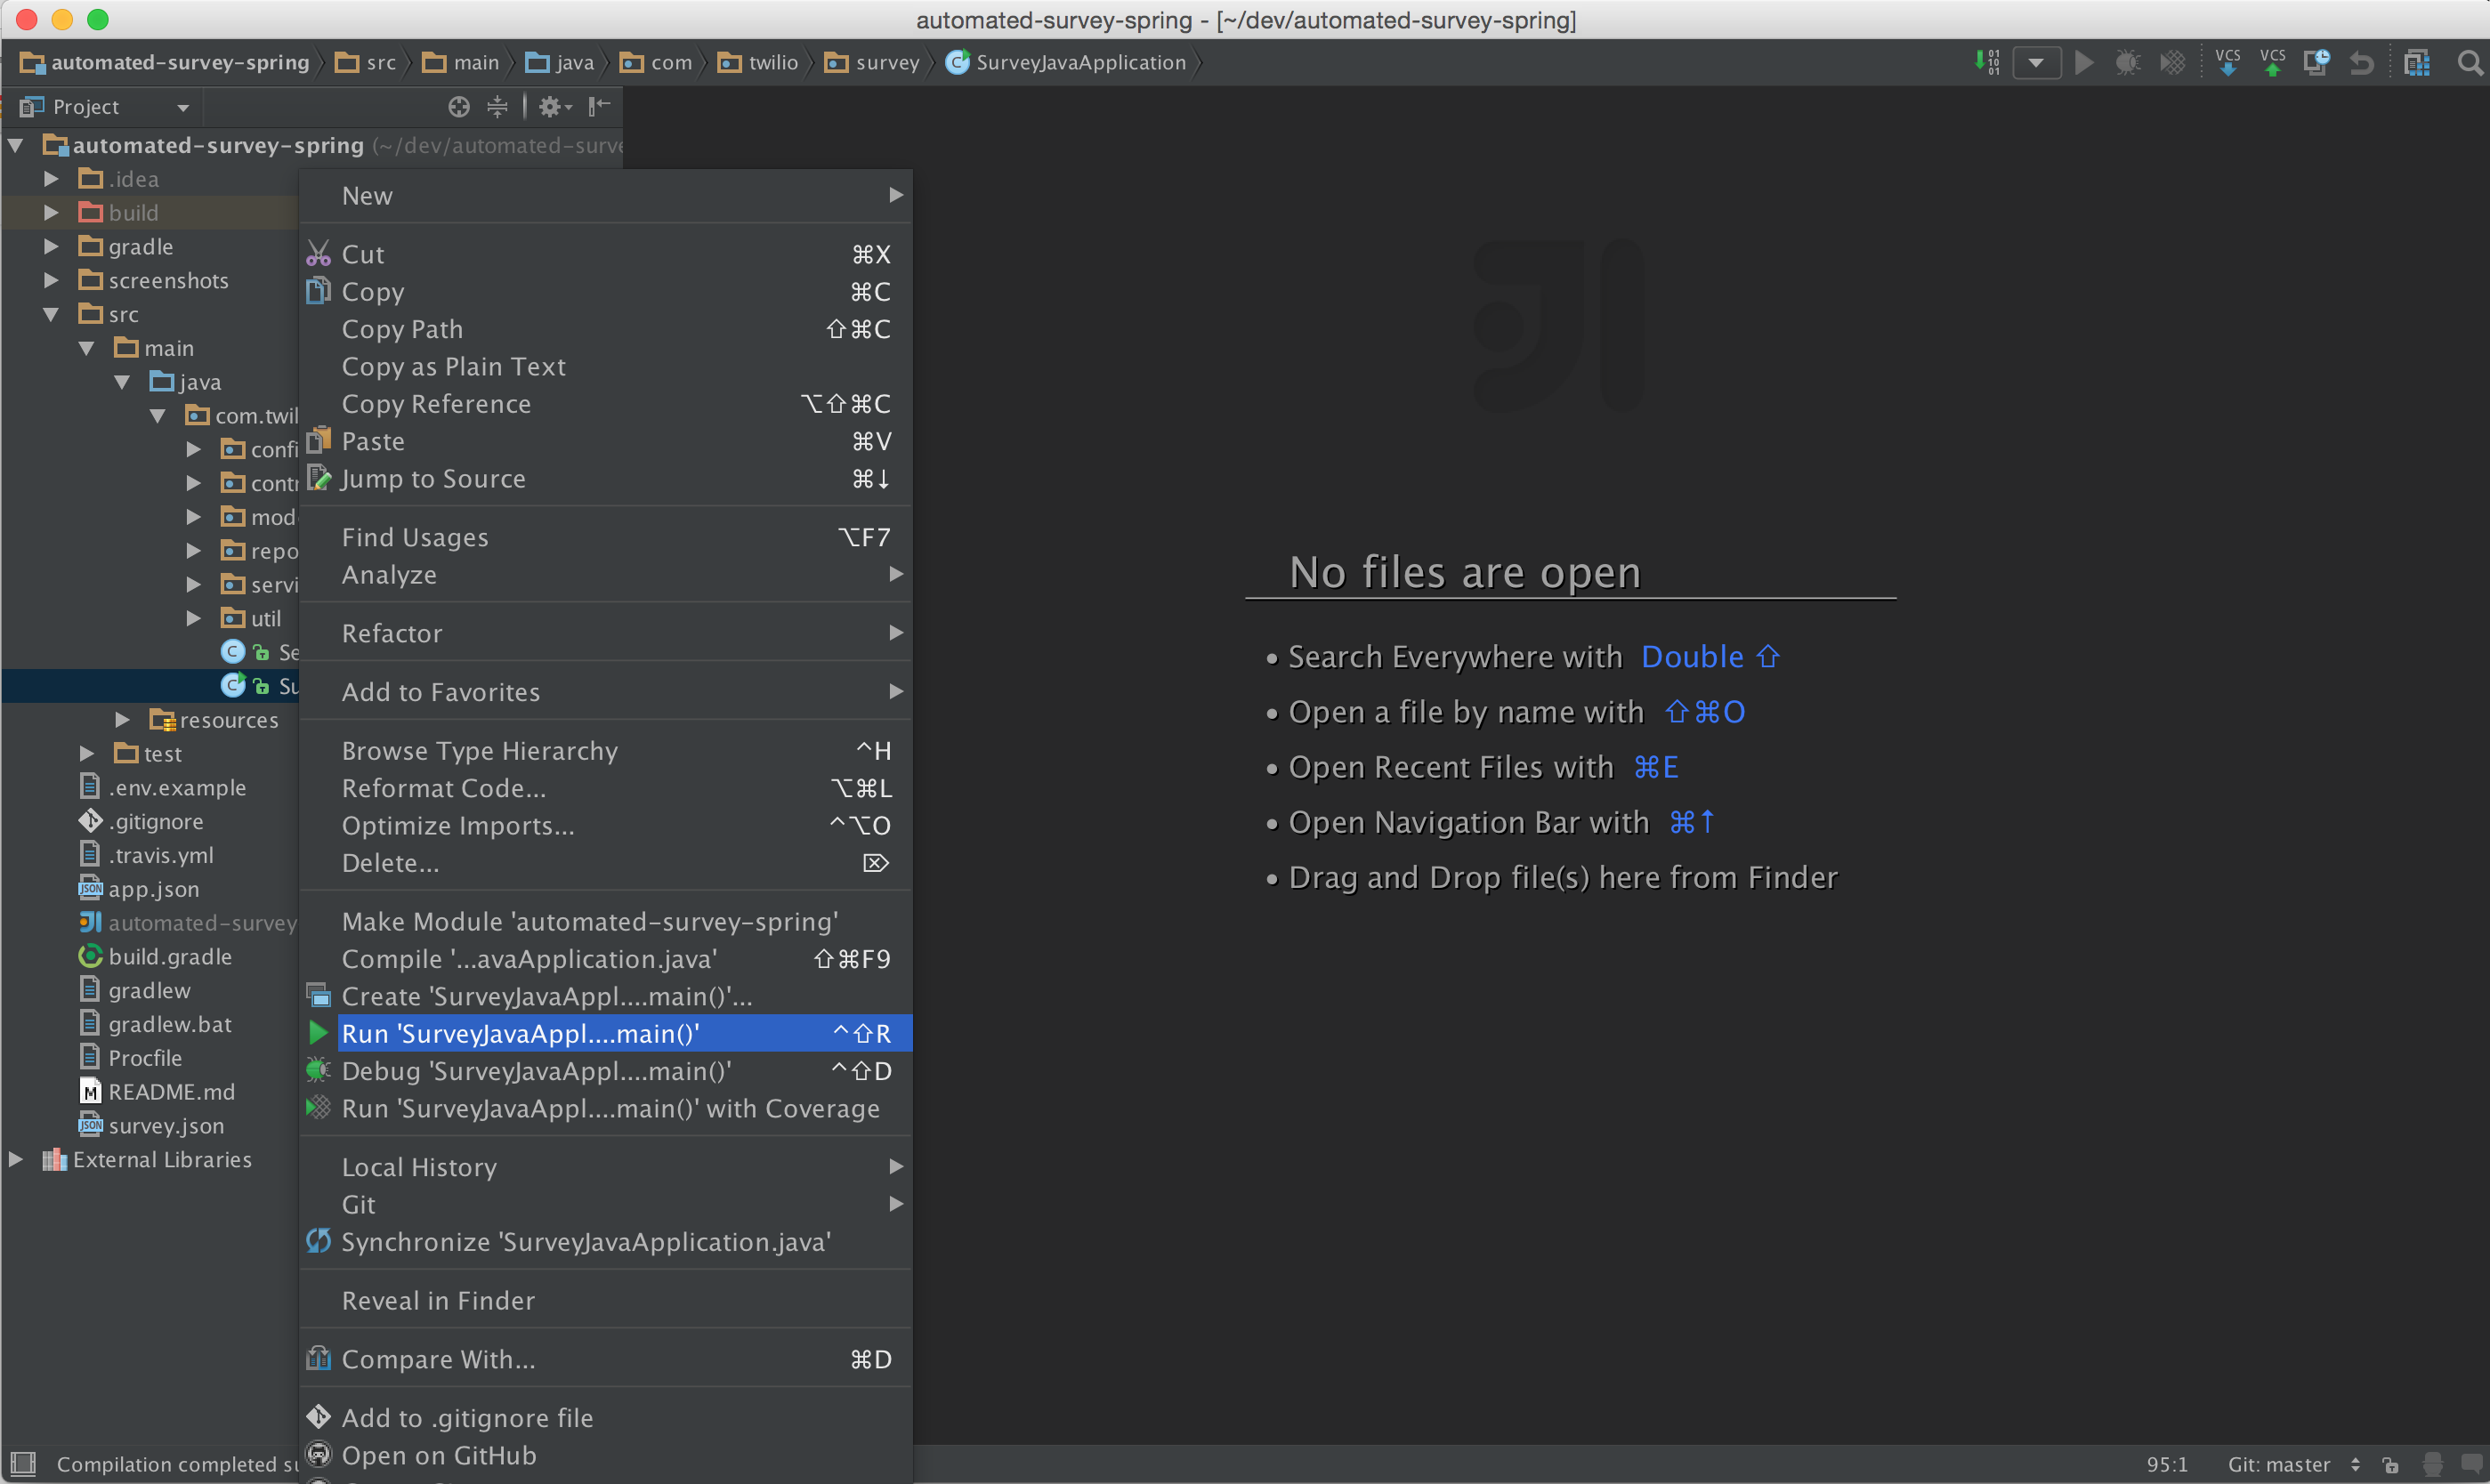Choose Copy Path menu item
2490x1484 pixels.
point(606,329)
